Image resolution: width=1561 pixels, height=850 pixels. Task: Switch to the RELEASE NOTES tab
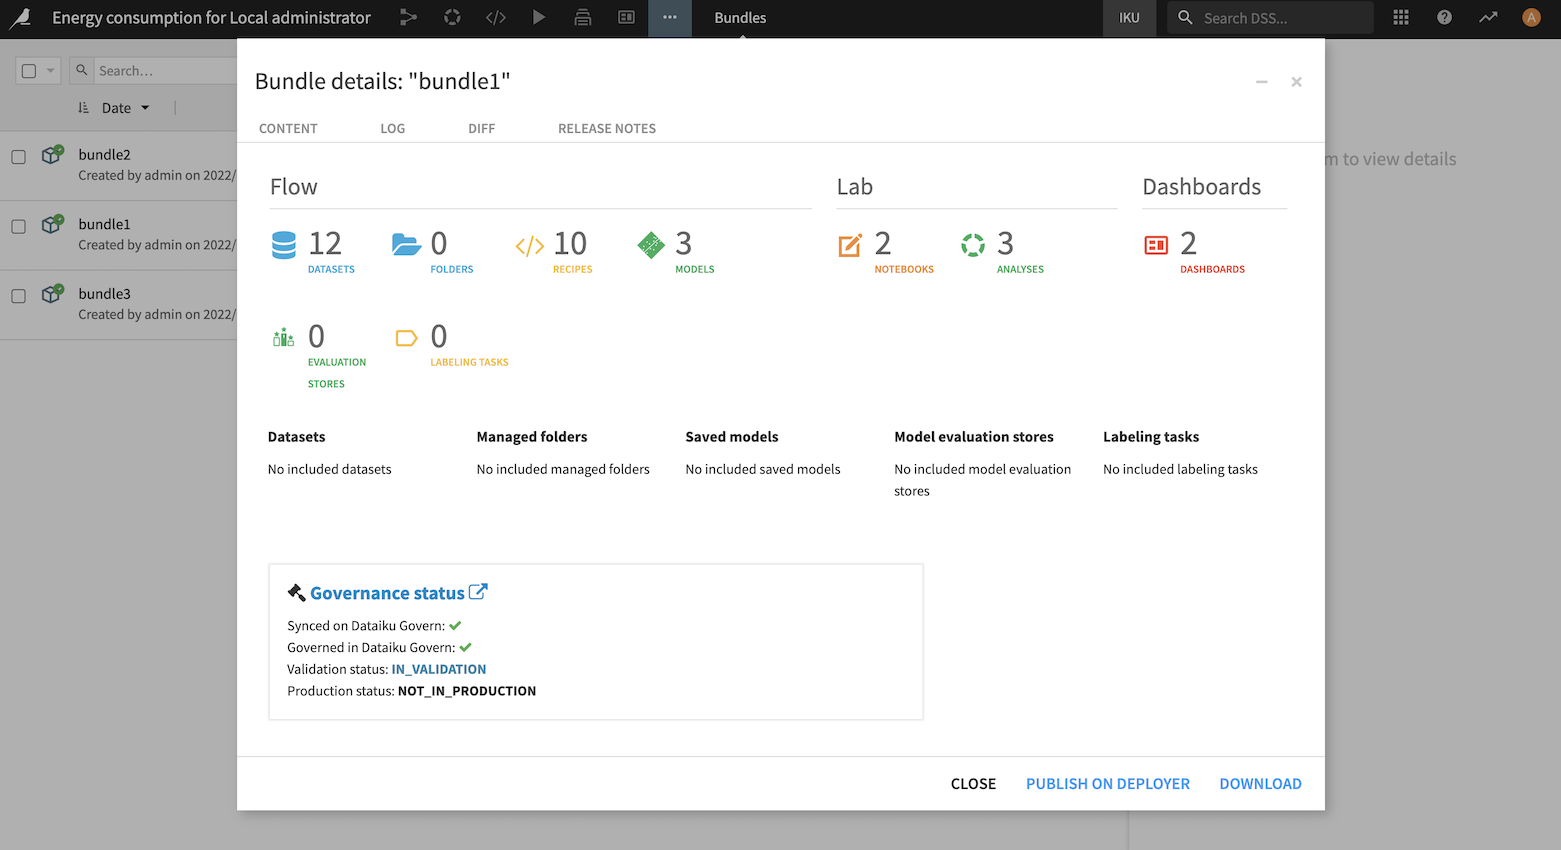(x=607, y=129)
